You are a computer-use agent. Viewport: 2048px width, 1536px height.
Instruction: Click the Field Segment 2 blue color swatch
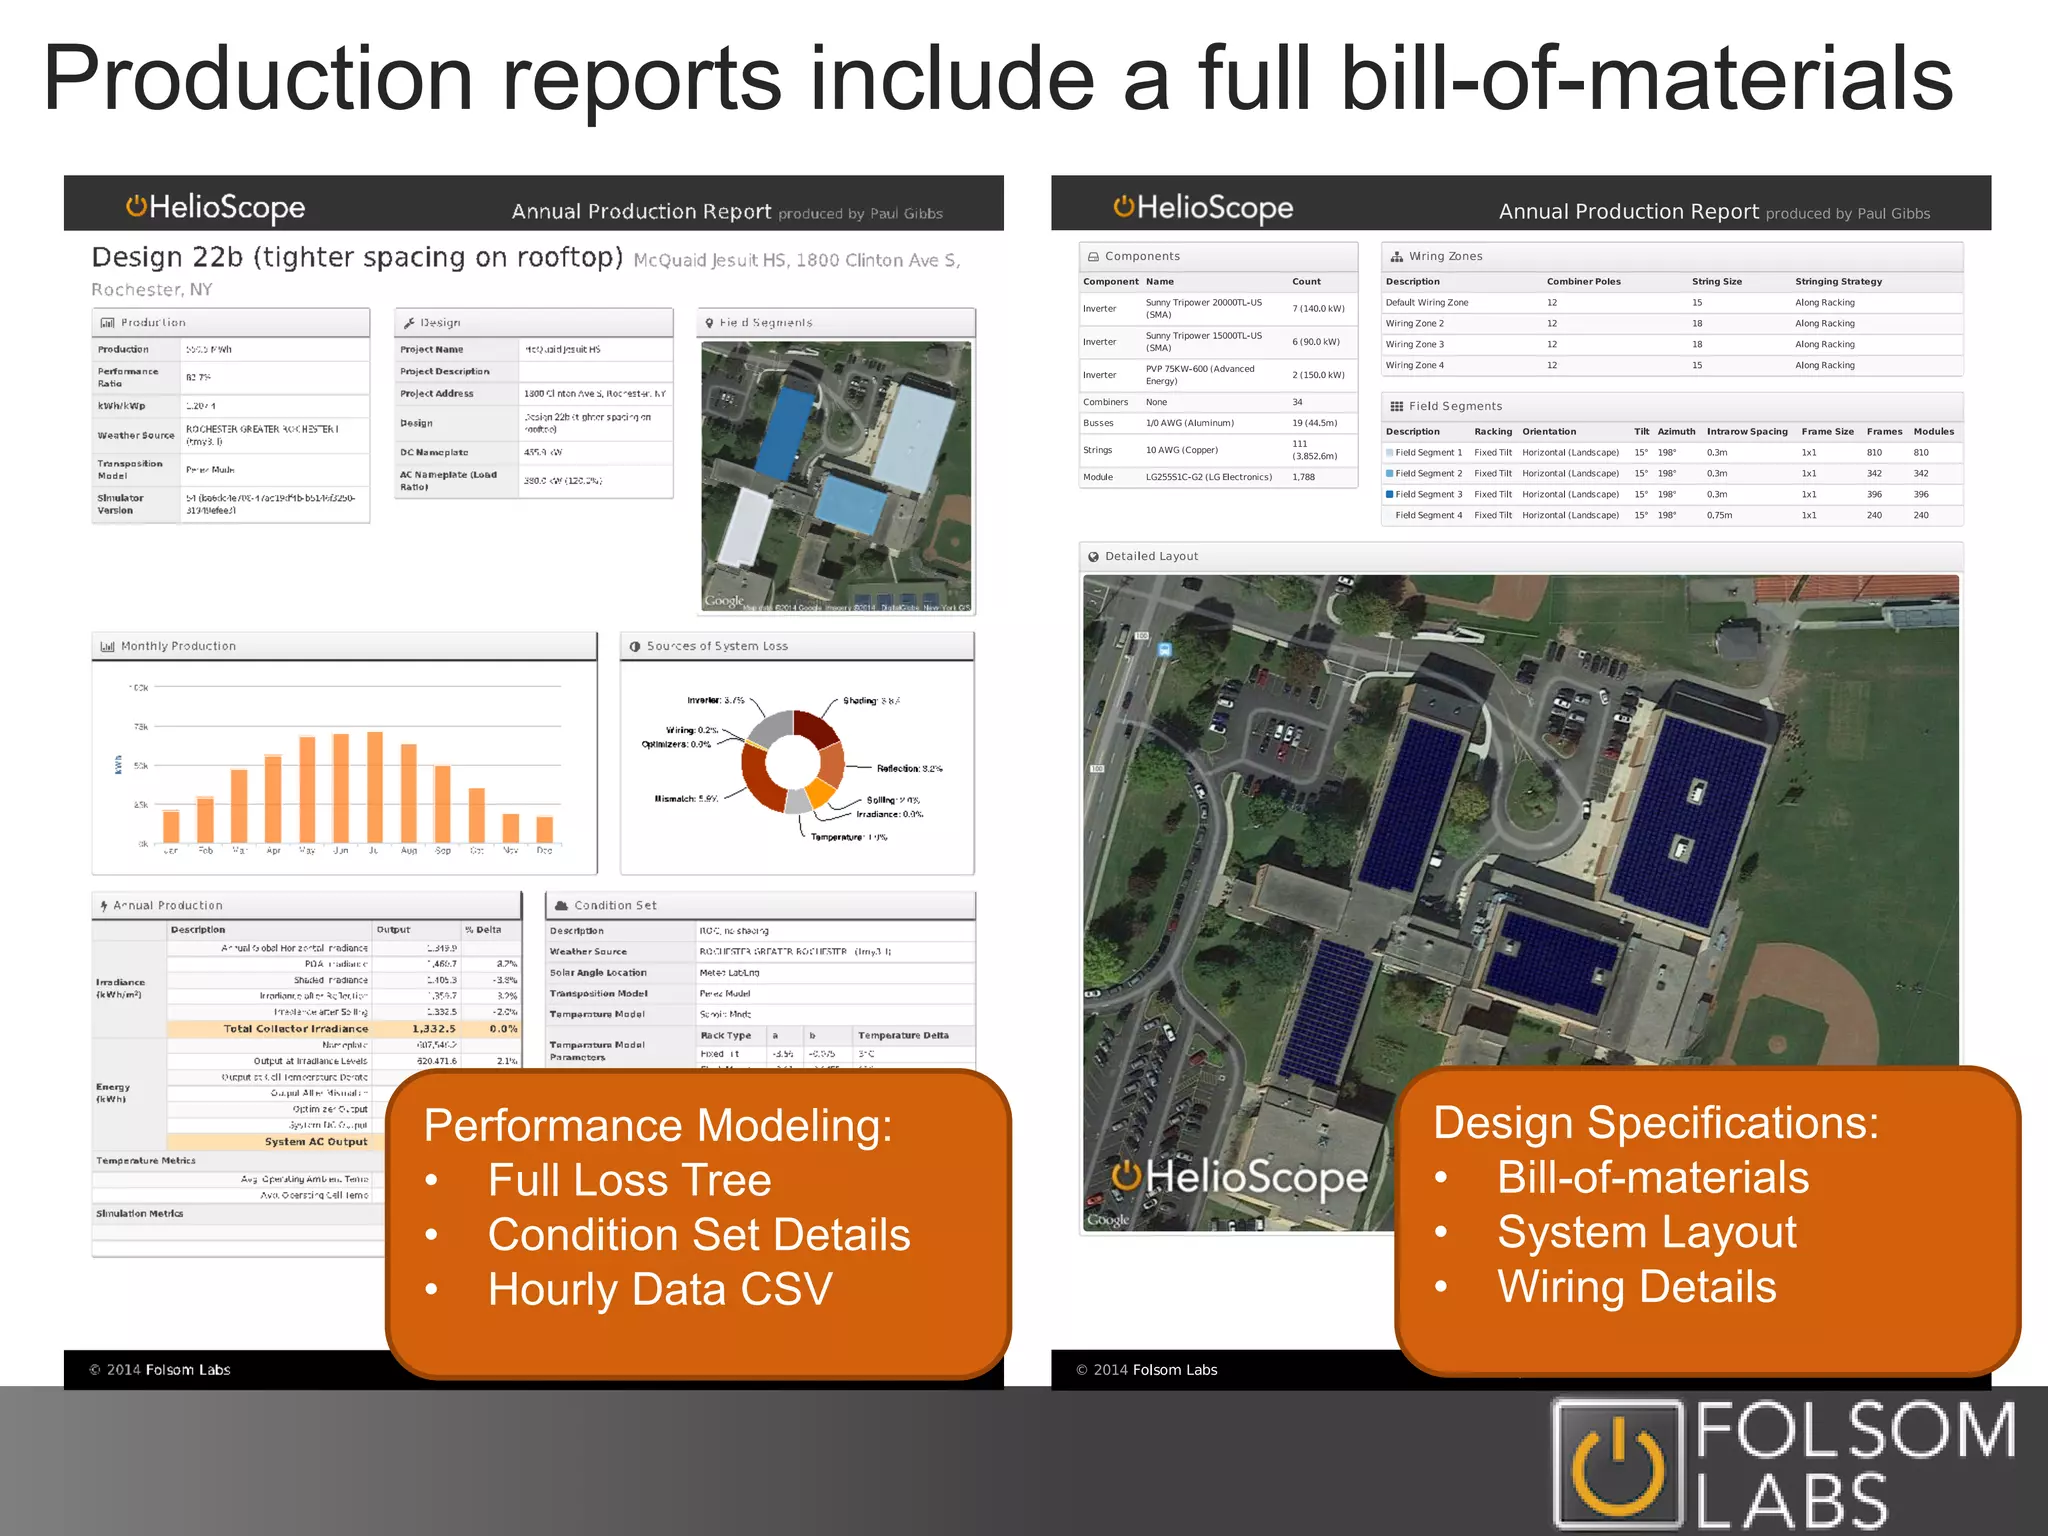(1389, 474)
